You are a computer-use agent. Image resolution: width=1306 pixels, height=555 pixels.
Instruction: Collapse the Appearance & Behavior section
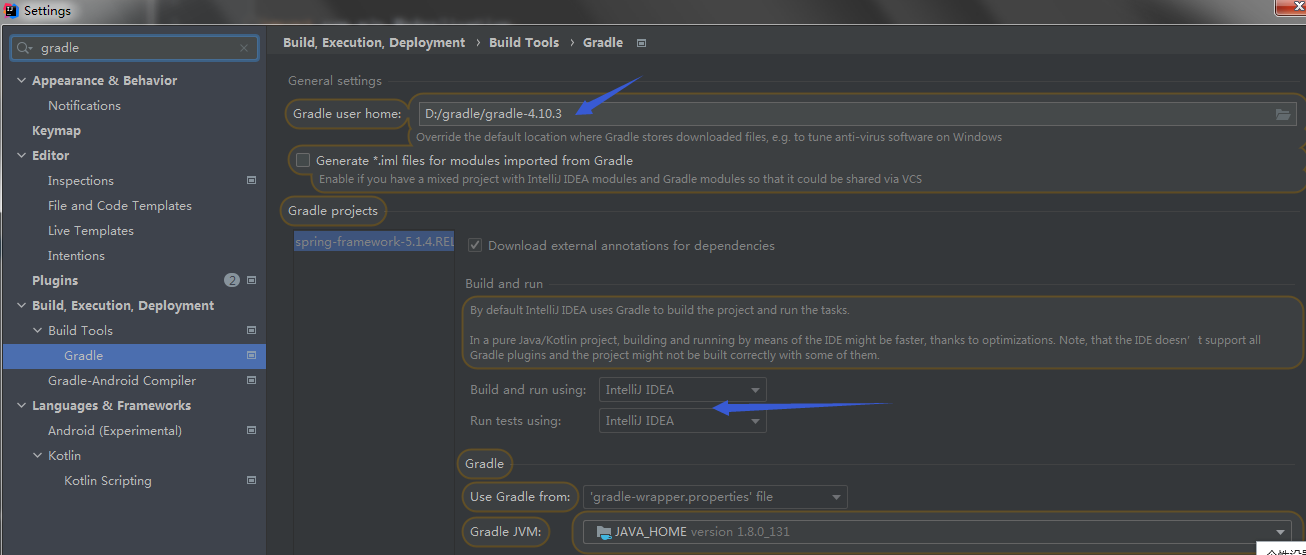(x=22, y=80)
